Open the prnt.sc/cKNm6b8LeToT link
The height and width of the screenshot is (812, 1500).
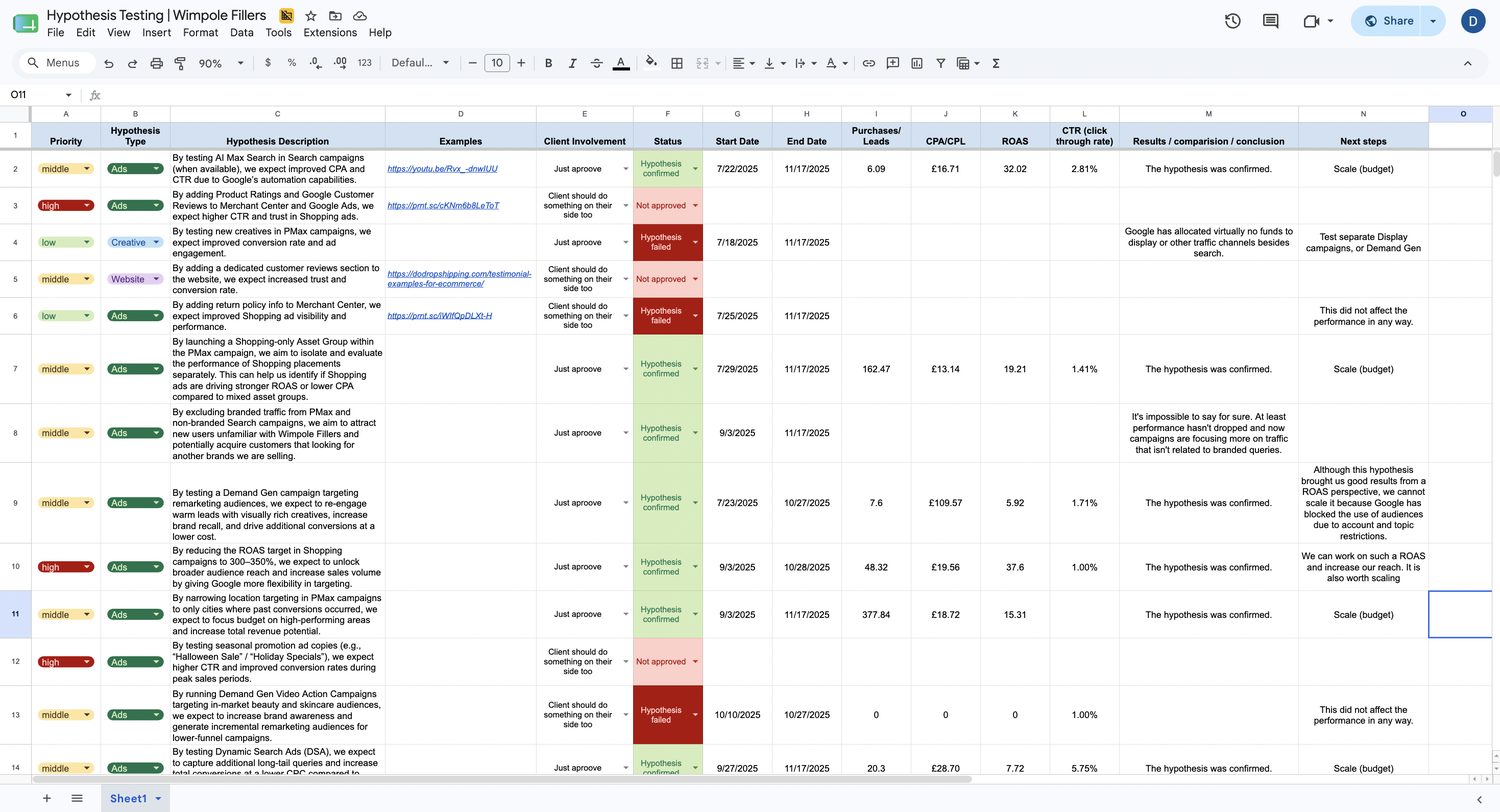coord(443,206)
